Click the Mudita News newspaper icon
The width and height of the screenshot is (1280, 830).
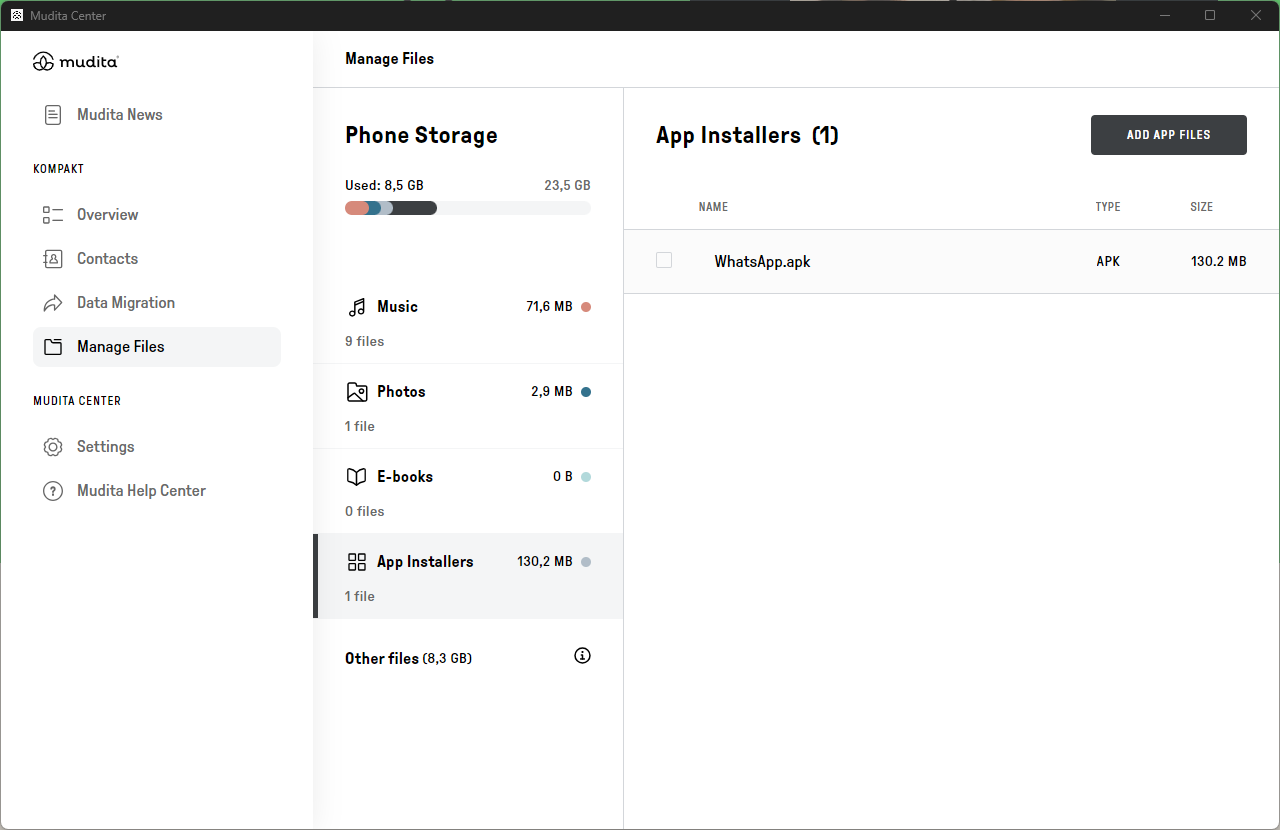(x=53, y=115)
